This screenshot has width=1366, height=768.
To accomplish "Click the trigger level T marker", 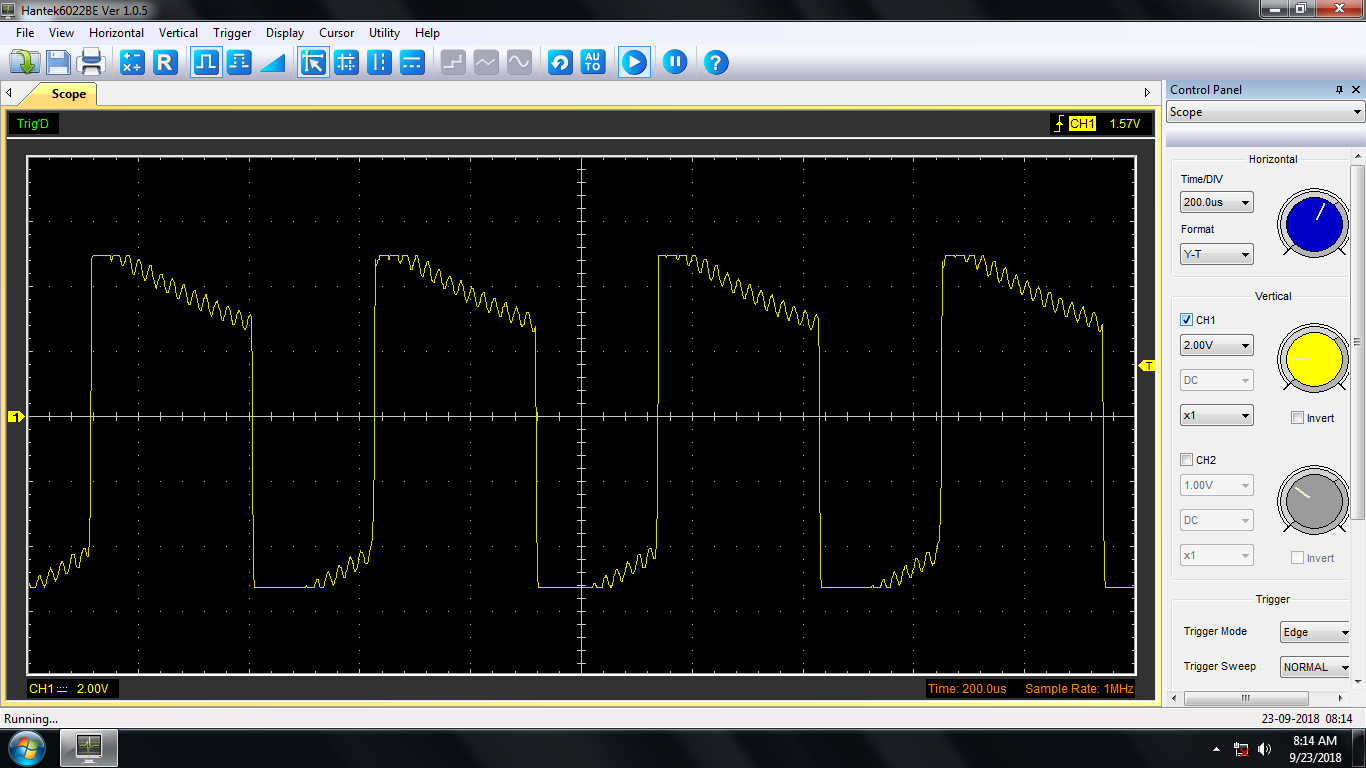I will pyautogui.click(x=1148, y=366).
